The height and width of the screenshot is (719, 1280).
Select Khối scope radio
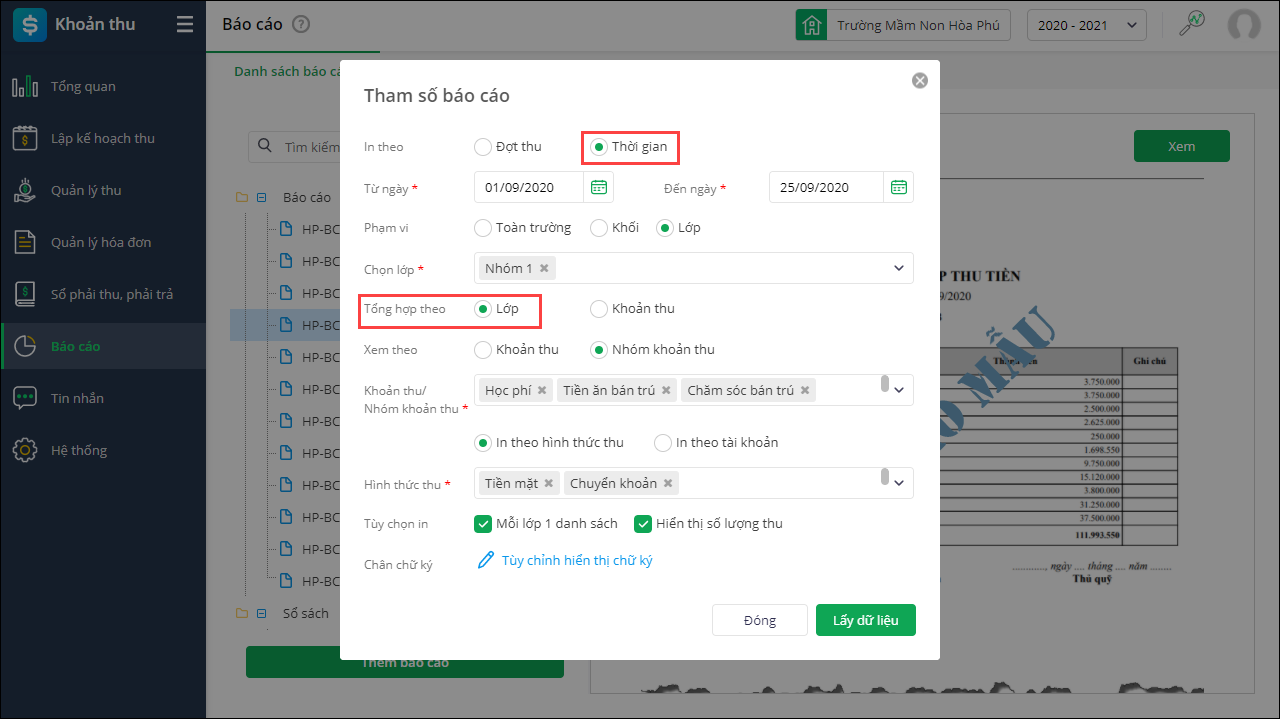click(599, 228)
